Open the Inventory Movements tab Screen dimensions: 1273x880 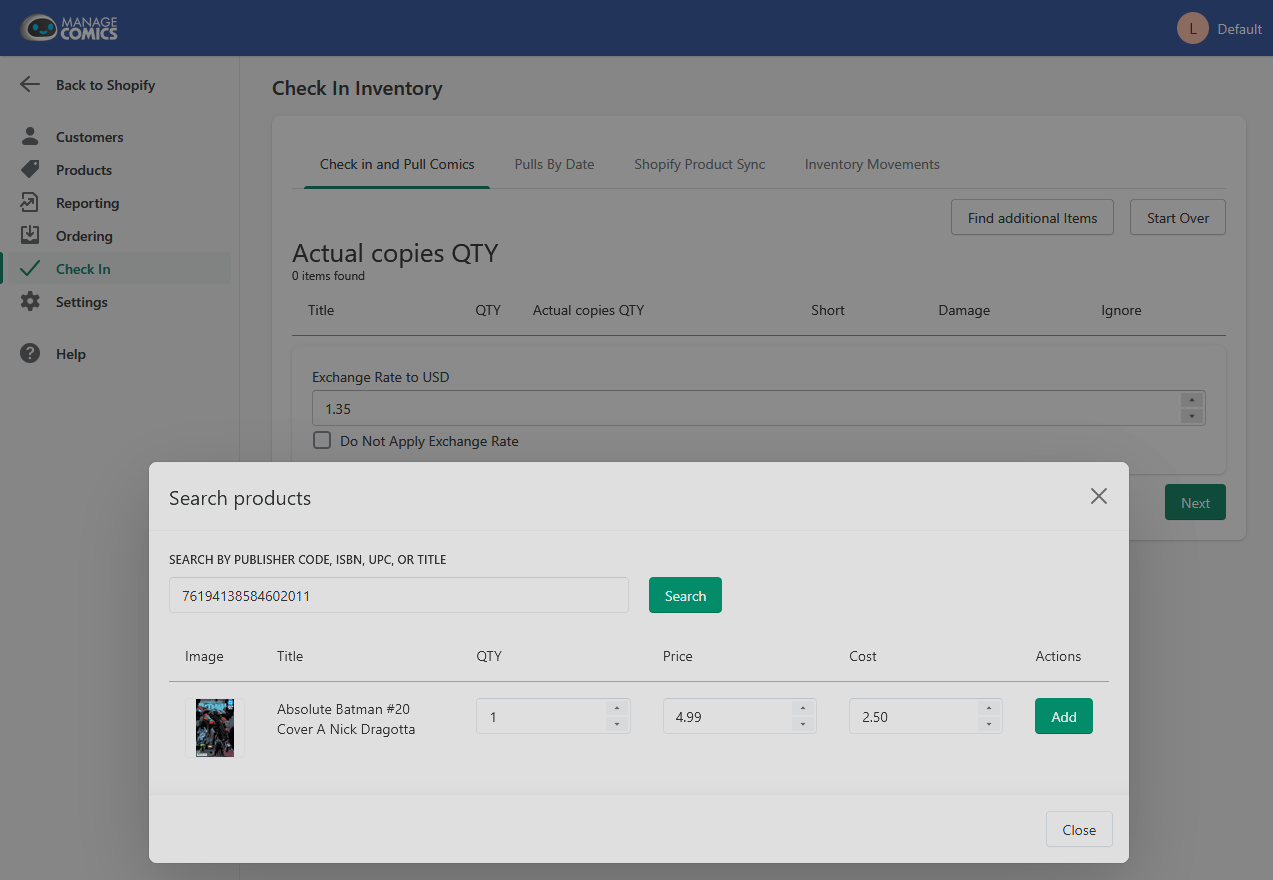tap(872, 164)
